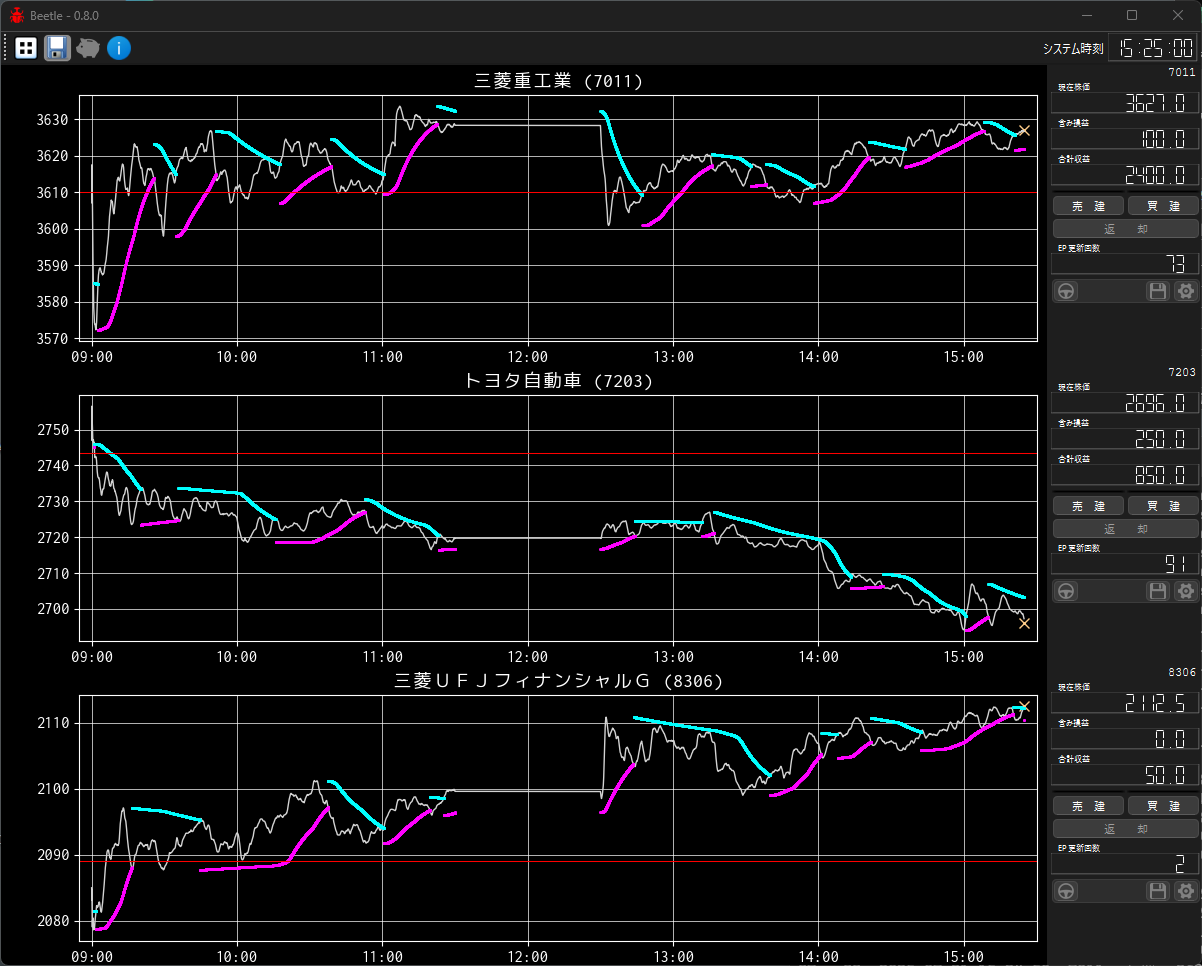
Task: Click the X marker on the 8306 chart
Action: (1023, 706)
